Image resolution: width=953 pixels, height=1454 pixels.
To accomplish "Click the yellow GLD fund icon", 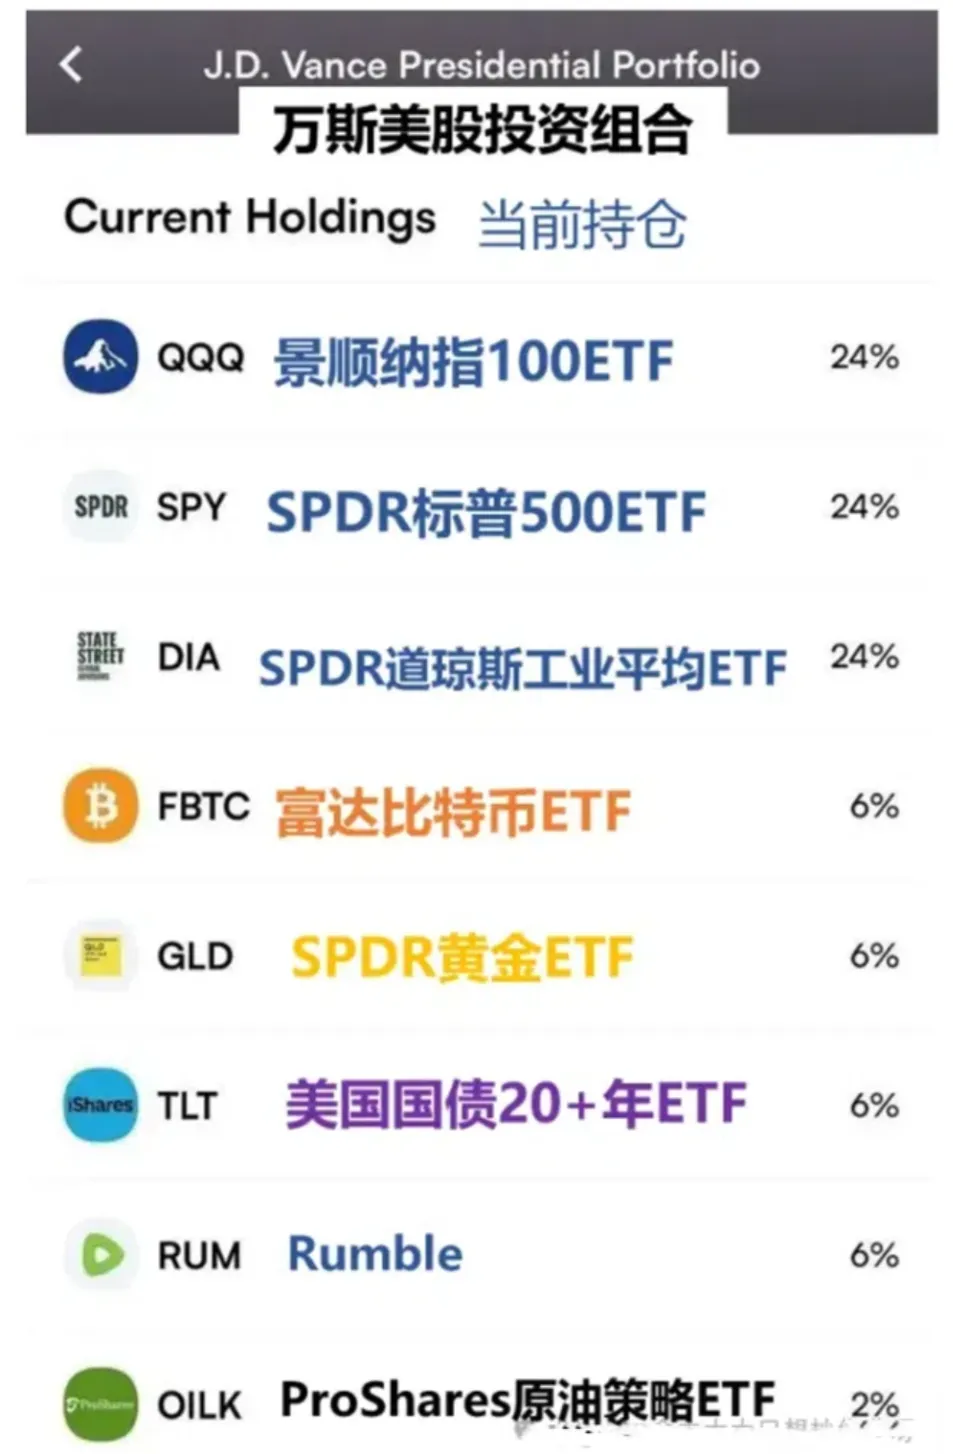I will tap(100, 956).
